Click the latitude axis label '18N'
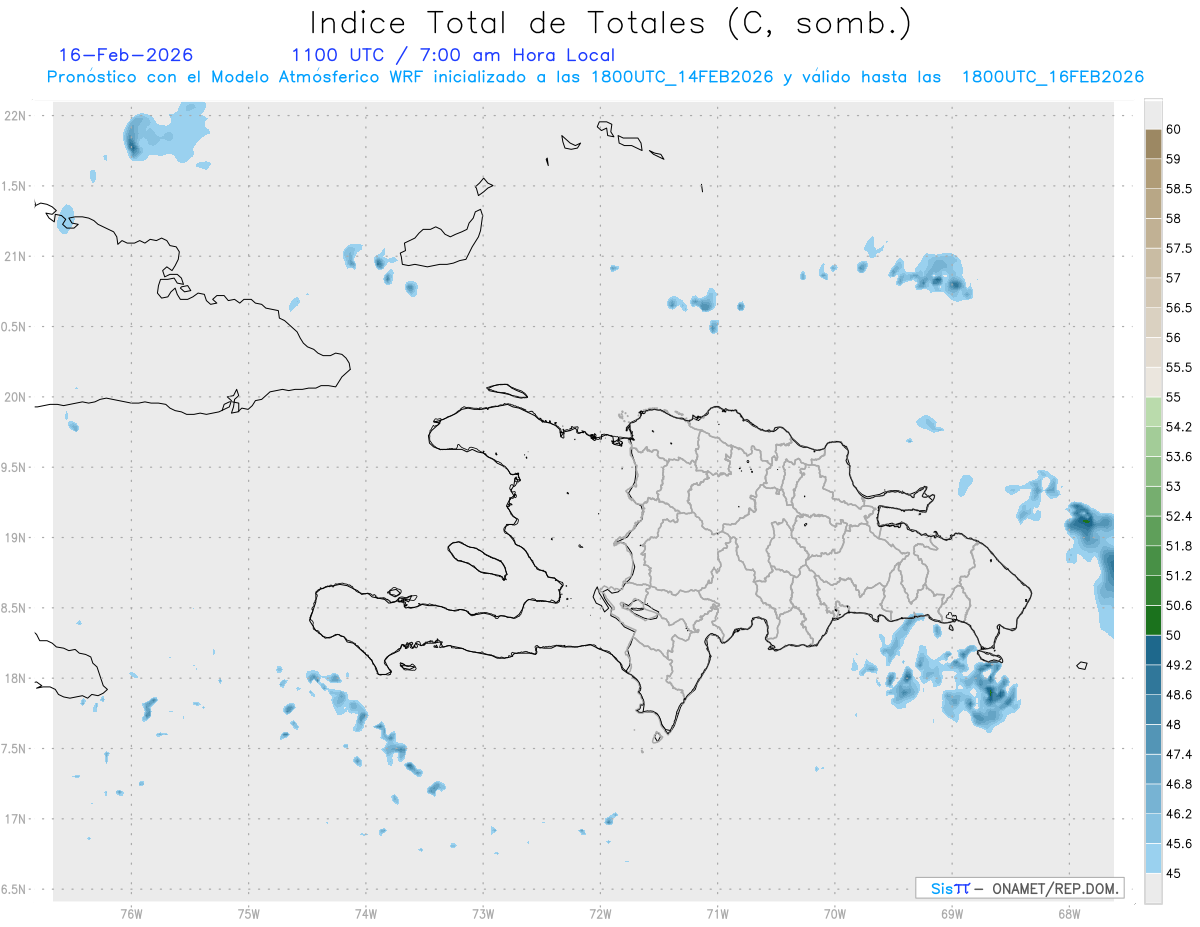Viewport: 1200px width, 927px height. [x=16, y=678]
